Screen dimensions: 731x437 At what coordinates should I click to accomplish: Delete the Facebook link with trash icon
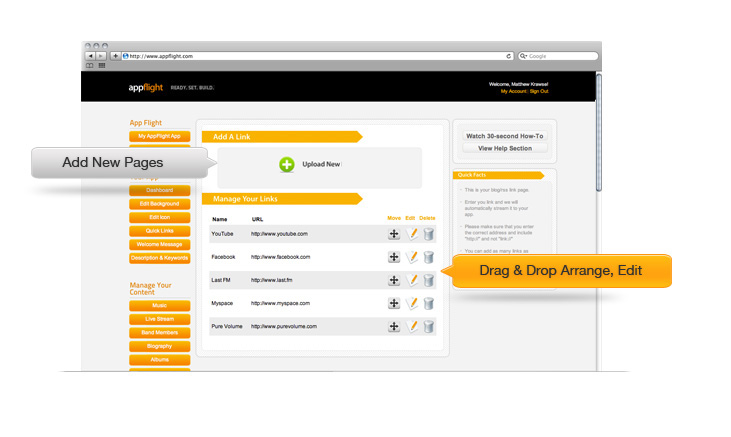pos(429,257)
